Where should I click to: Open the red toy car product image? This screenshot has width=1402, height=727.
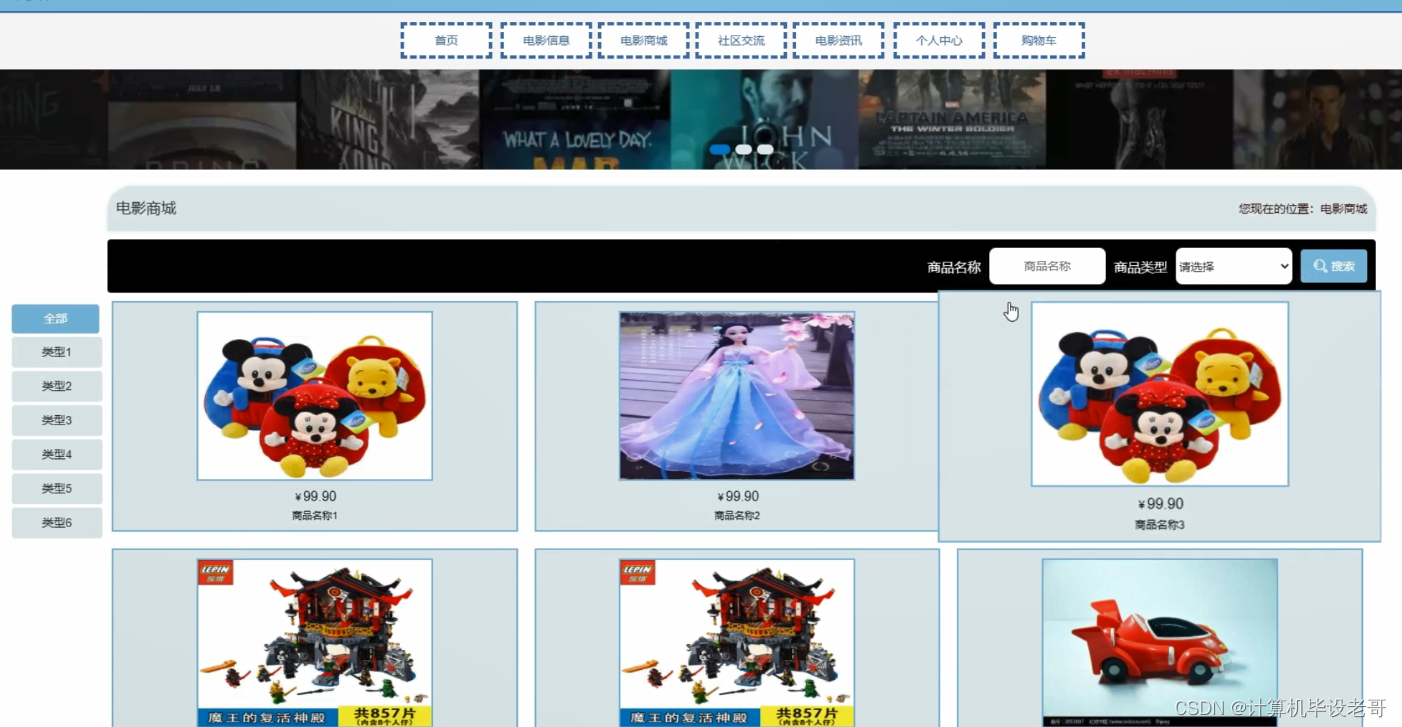[1160, 642]
